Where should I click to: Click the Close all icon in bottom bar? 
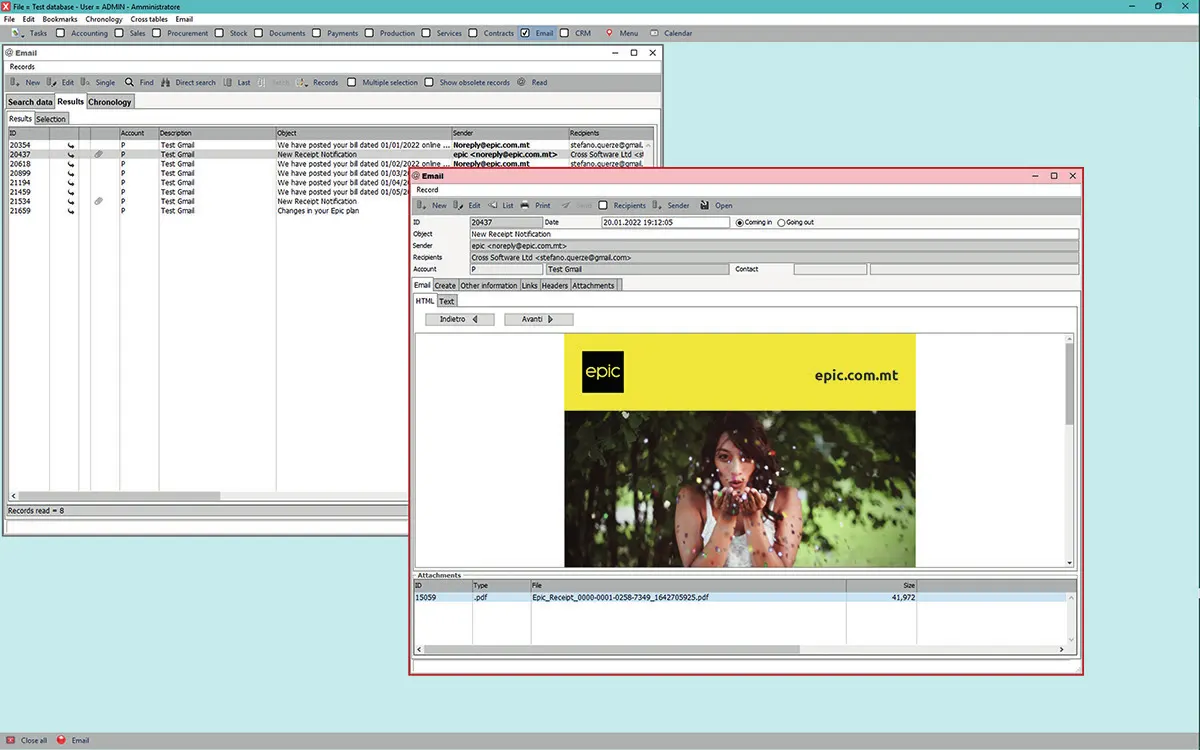[x=11, y=740]
